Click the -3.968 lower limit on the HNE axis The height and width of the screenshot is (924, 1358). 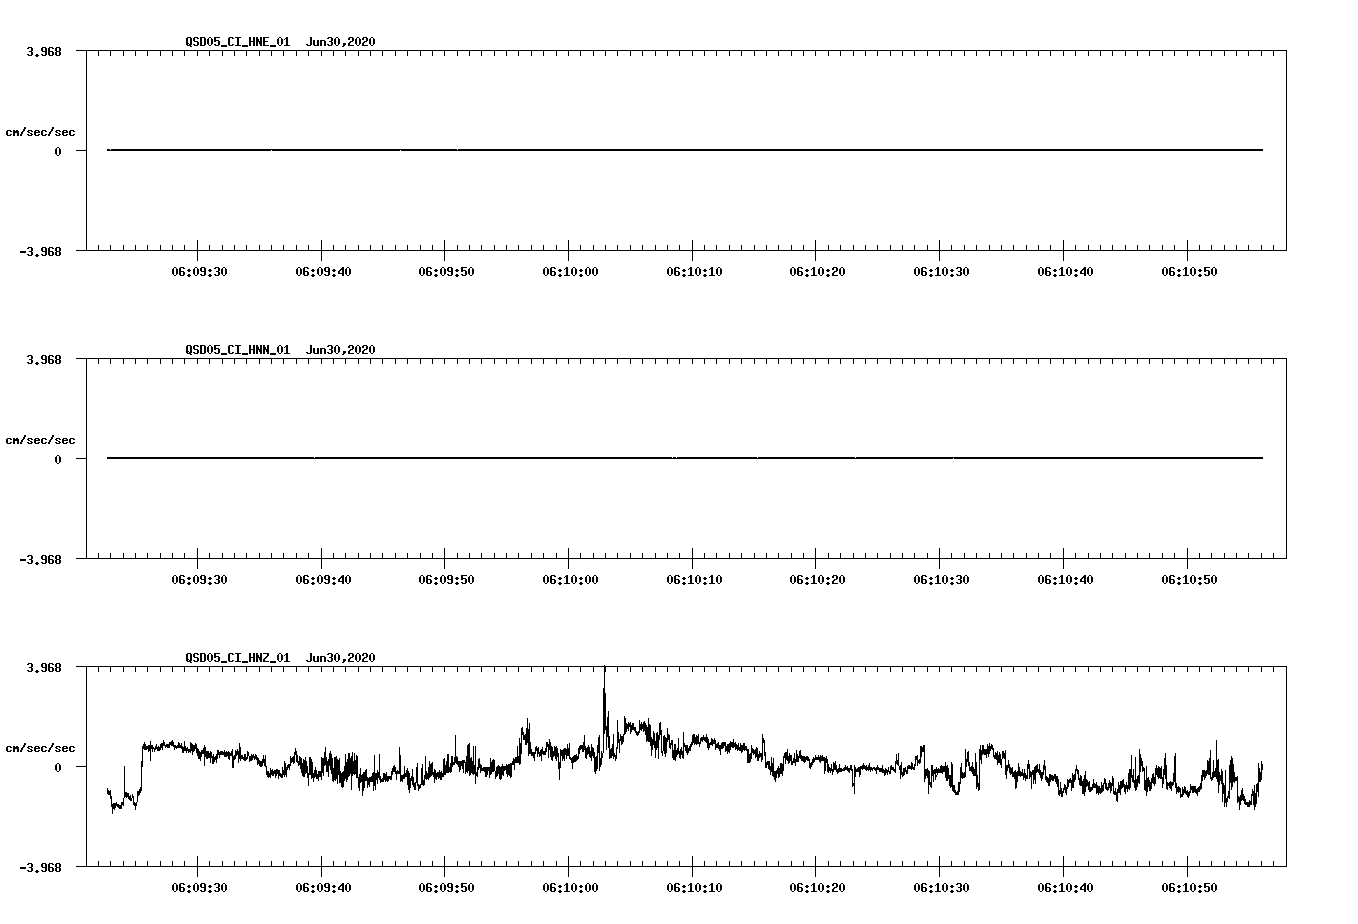(41, 252)
